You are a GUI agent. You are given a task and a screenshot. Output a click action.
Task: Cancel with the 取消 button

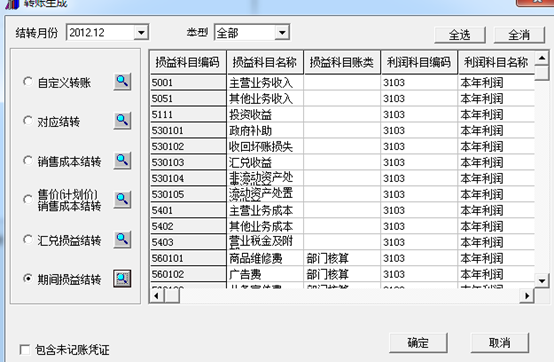point(499,342)
